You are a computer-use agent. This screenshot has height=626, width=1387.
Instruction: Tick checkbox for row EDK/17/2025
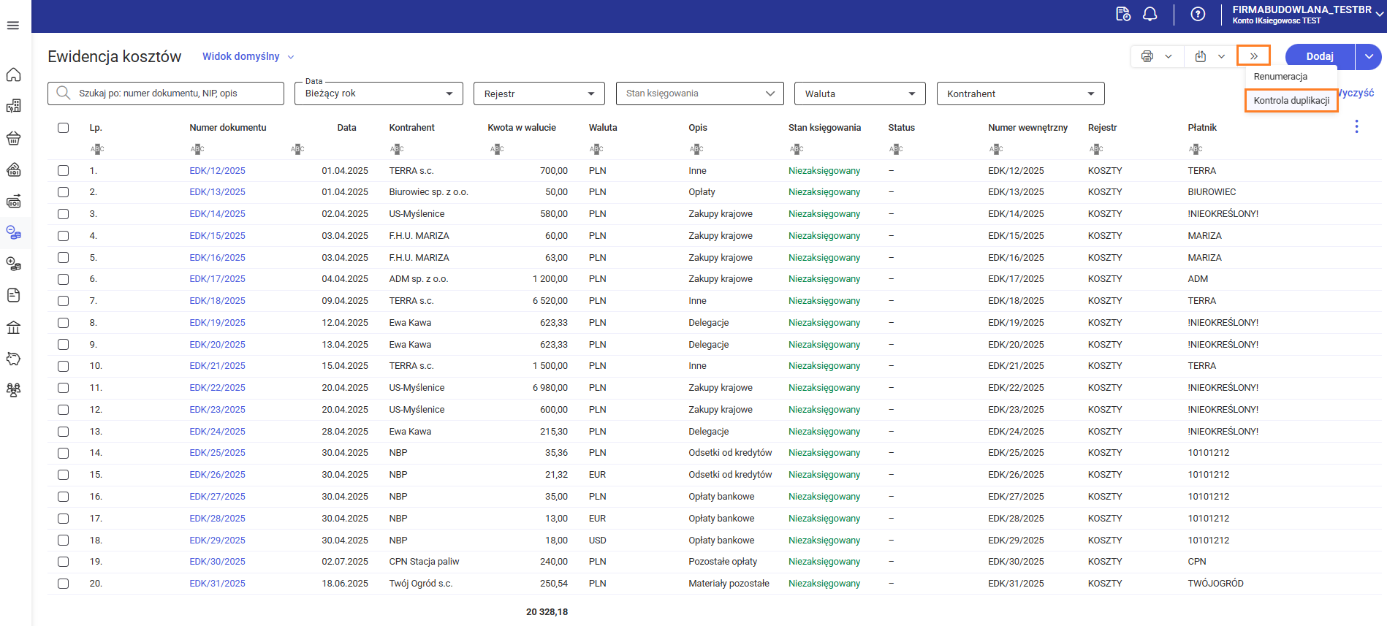click(x=63, y=279)
